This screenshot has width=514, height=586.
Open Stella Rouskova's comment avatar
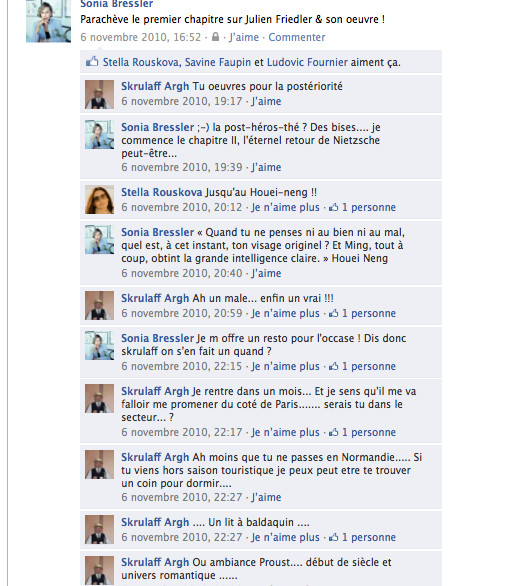click(99, 200)
